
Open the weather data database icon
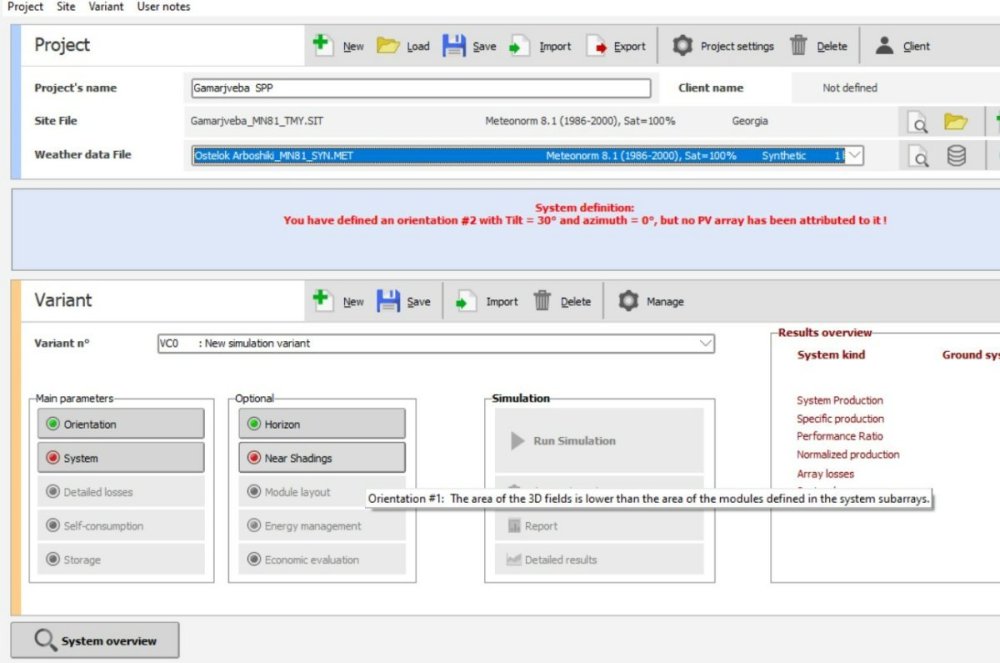point(957,156)
